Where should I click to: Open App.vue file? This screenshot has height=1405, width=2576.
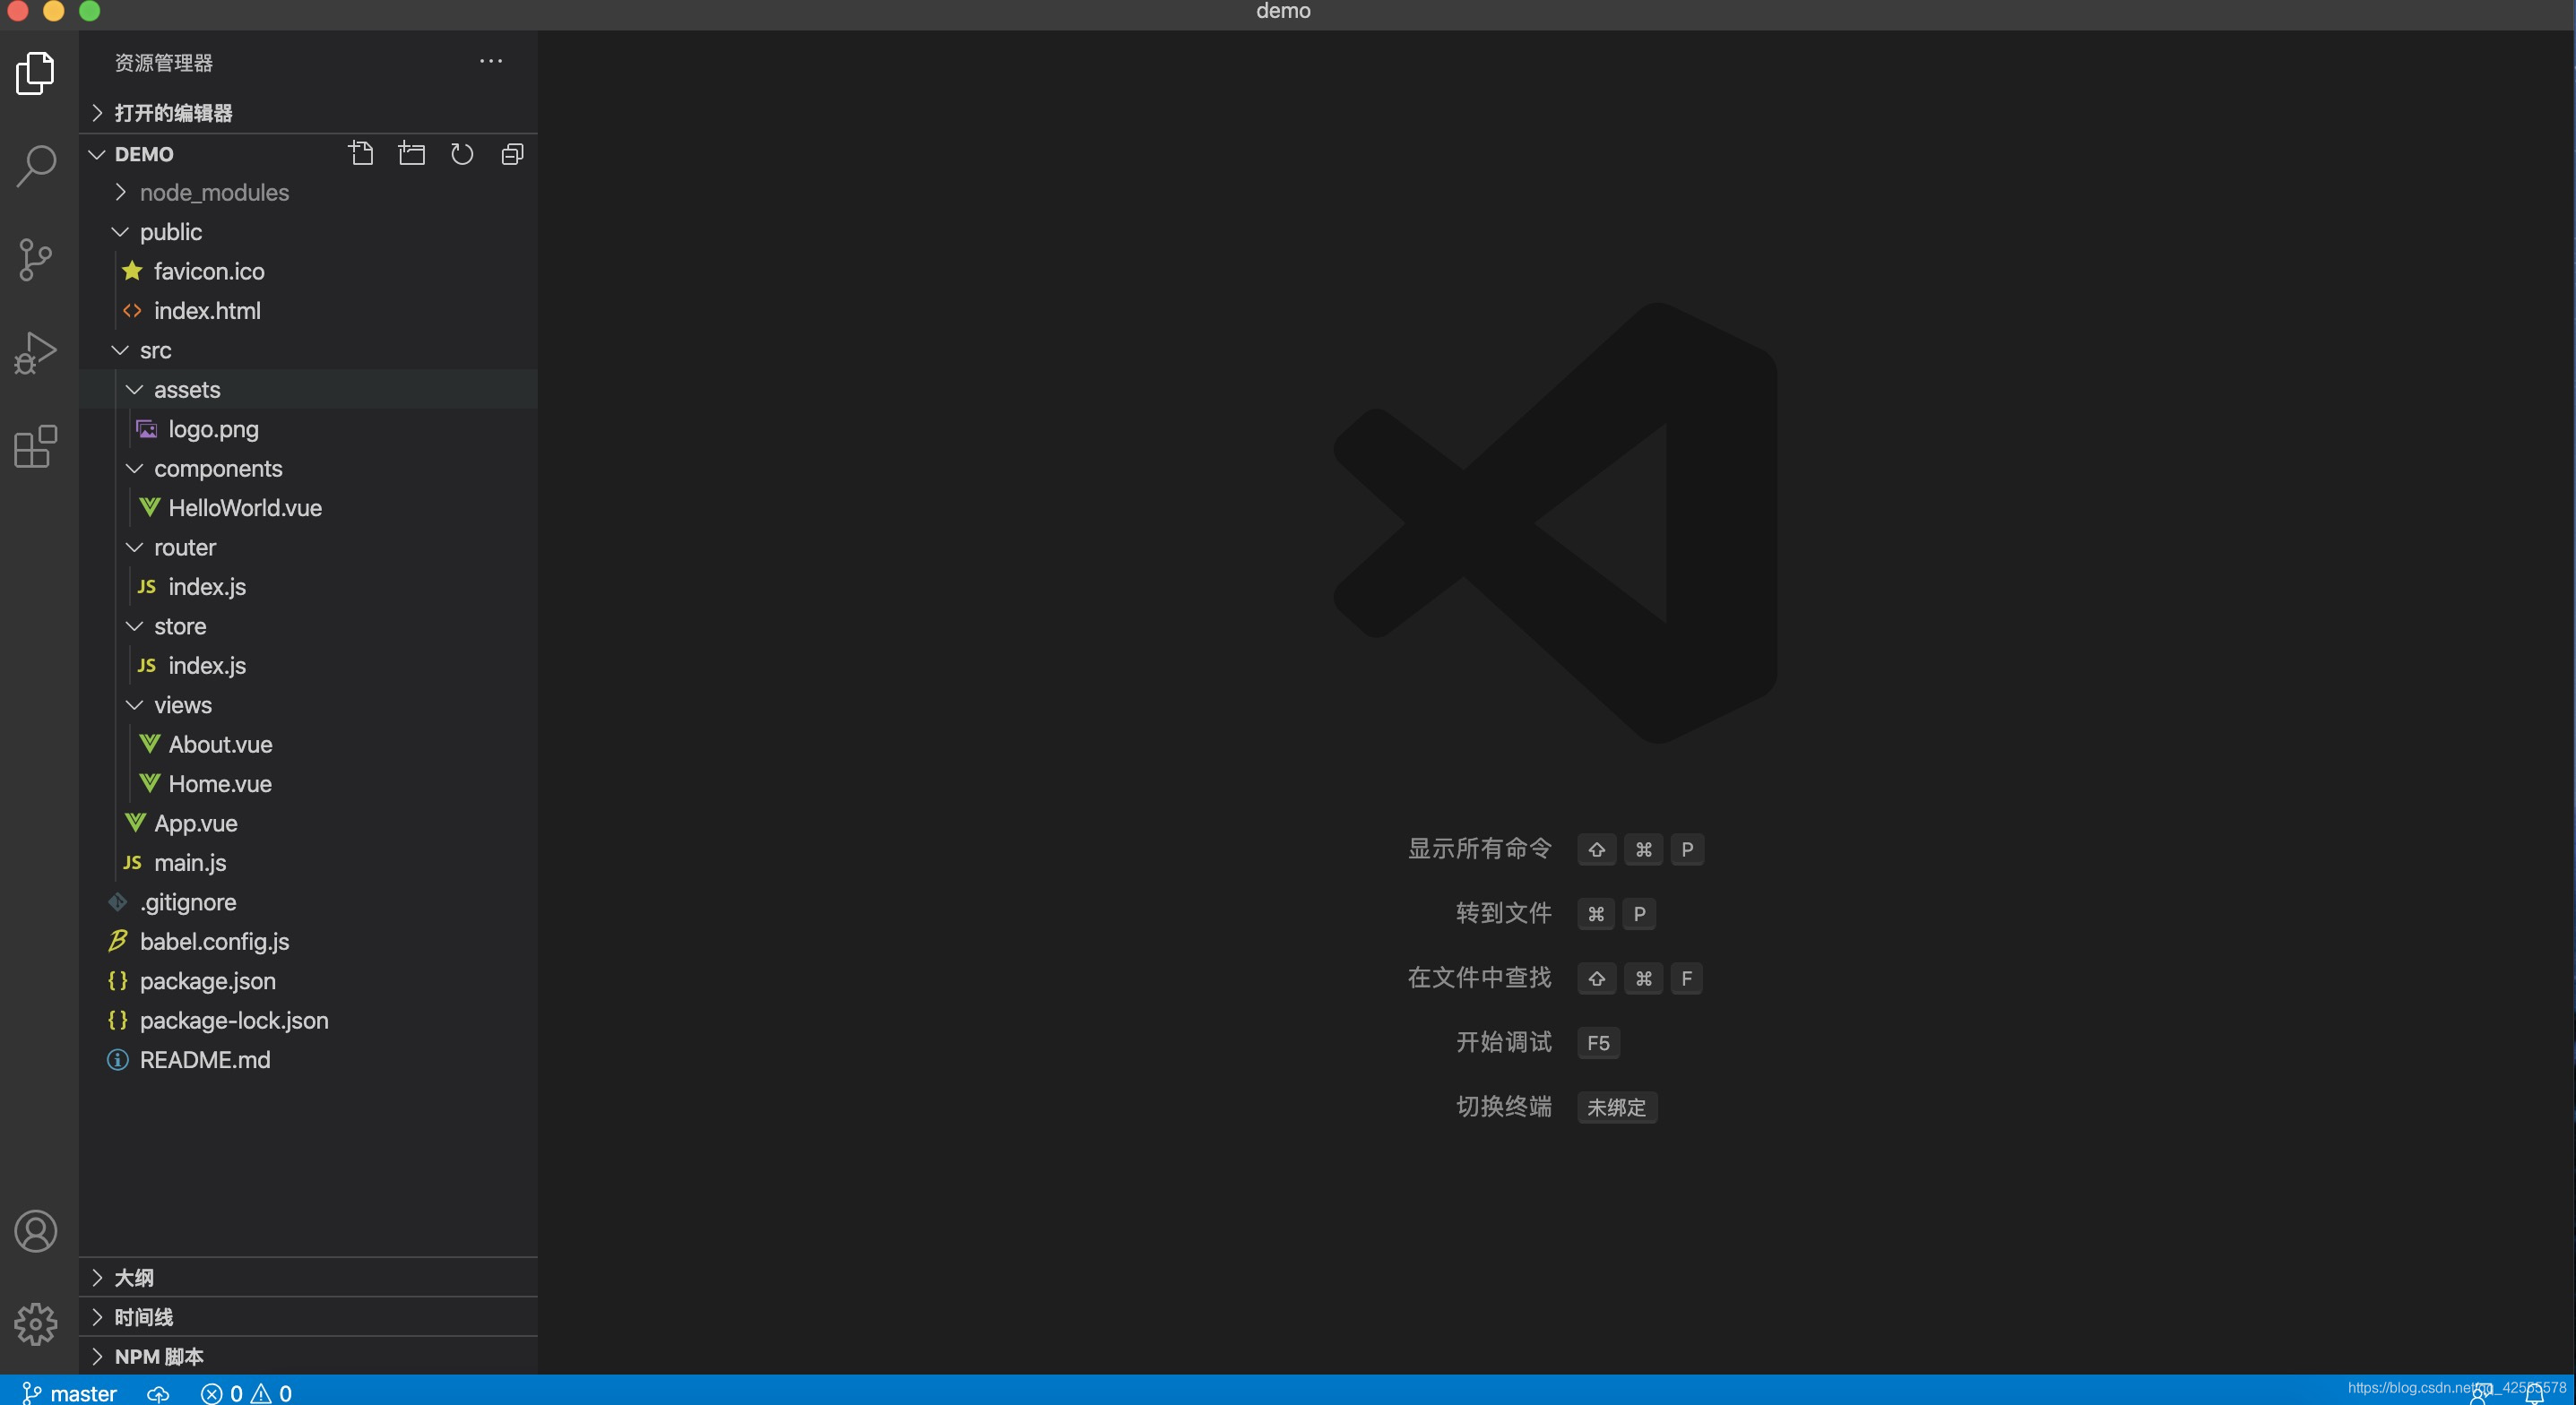click(308, 824)
